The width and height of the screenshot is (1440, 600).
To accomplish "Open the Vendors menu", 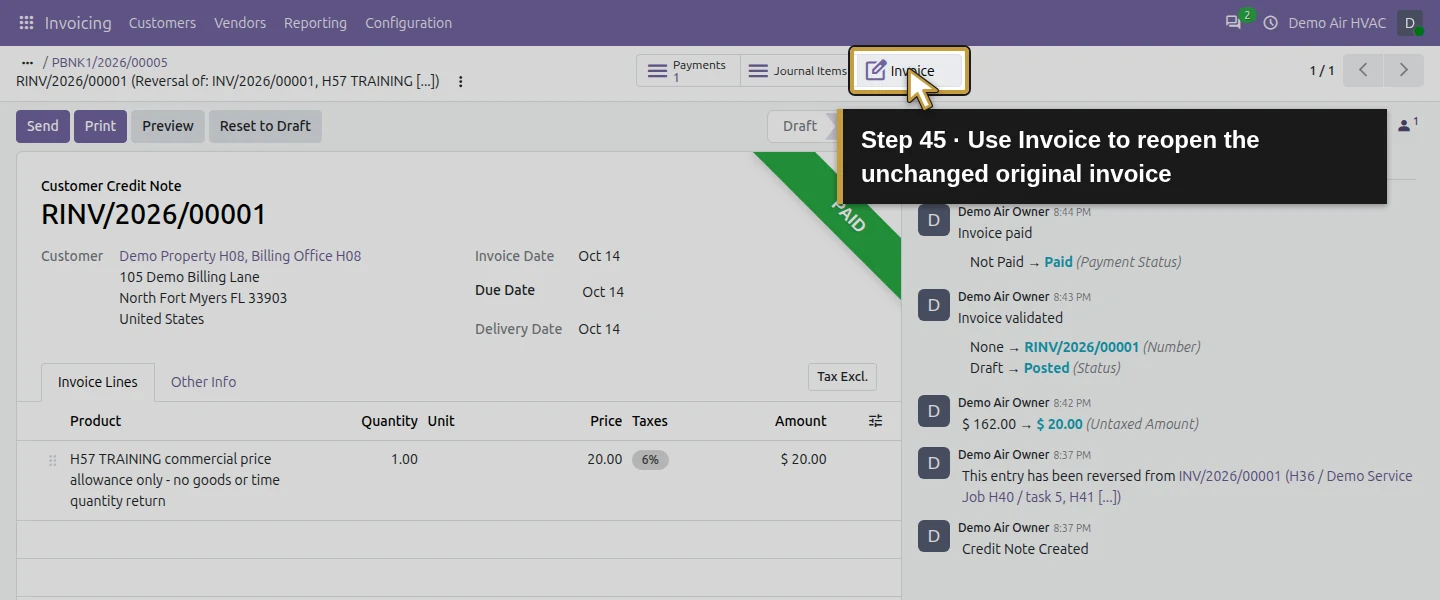I will click(240, 22).
